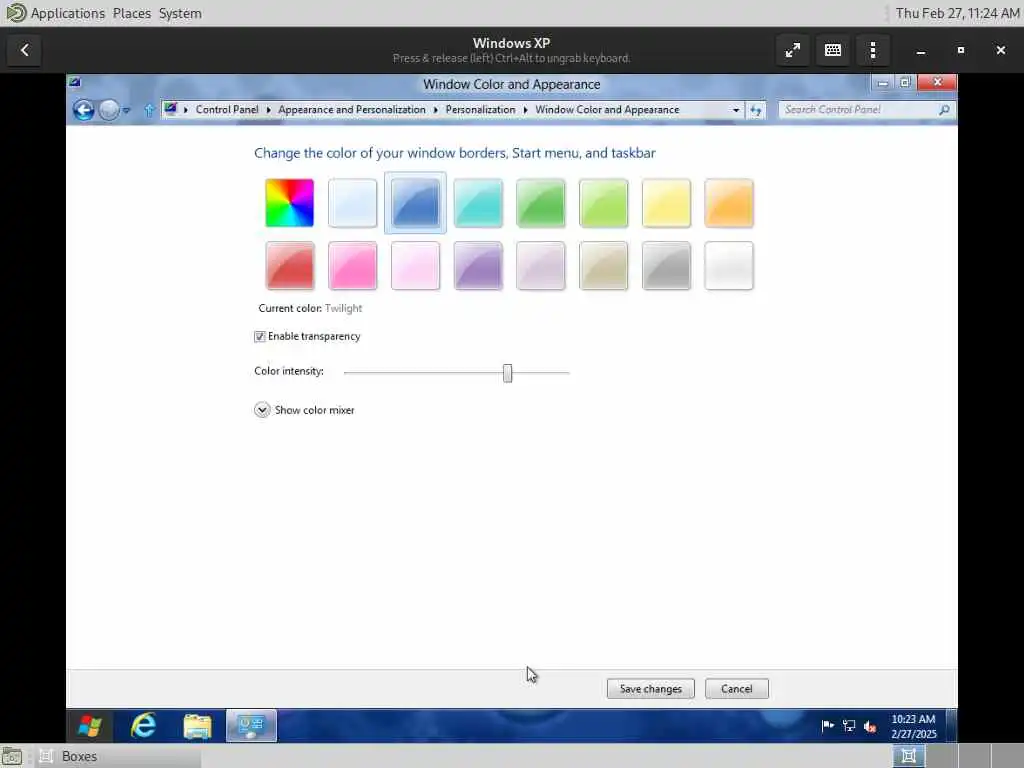Select the gray chocolate swatch
The image size is (1024, 768).
666,266
